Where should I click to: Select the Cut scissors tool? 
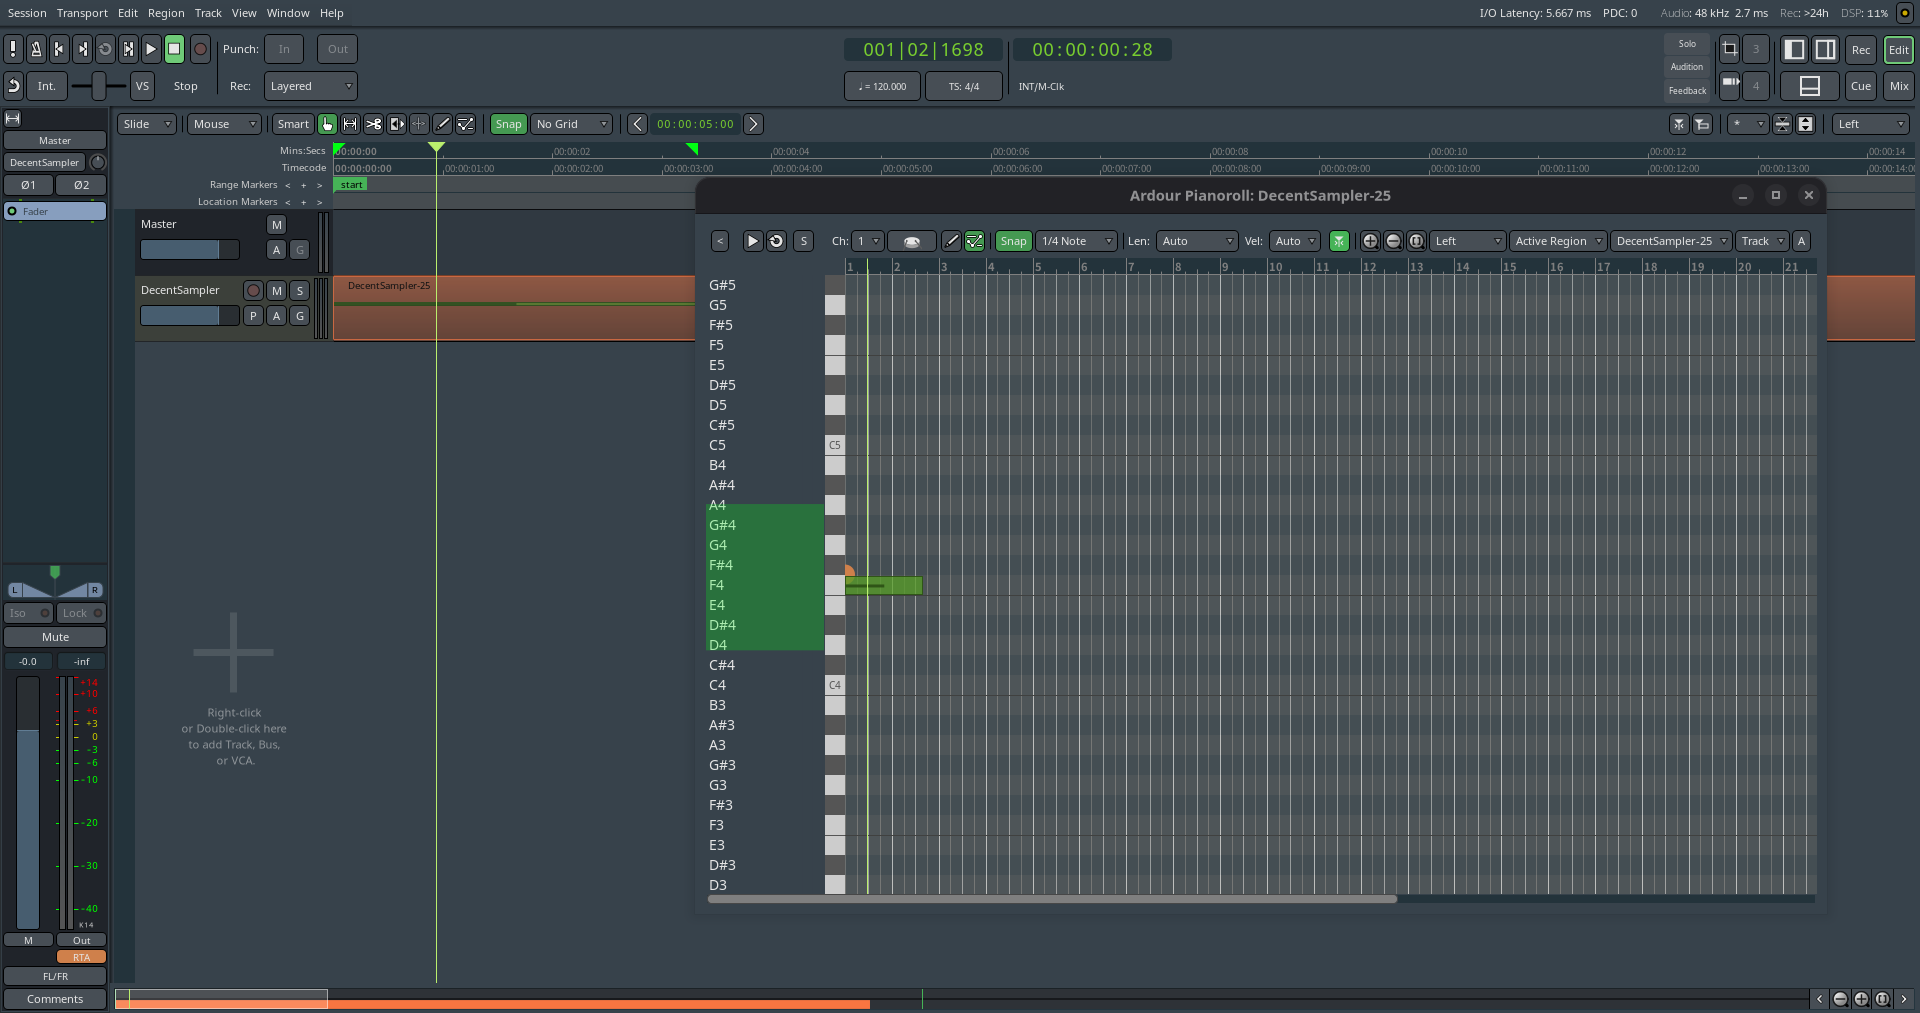(x=373, y=124)
